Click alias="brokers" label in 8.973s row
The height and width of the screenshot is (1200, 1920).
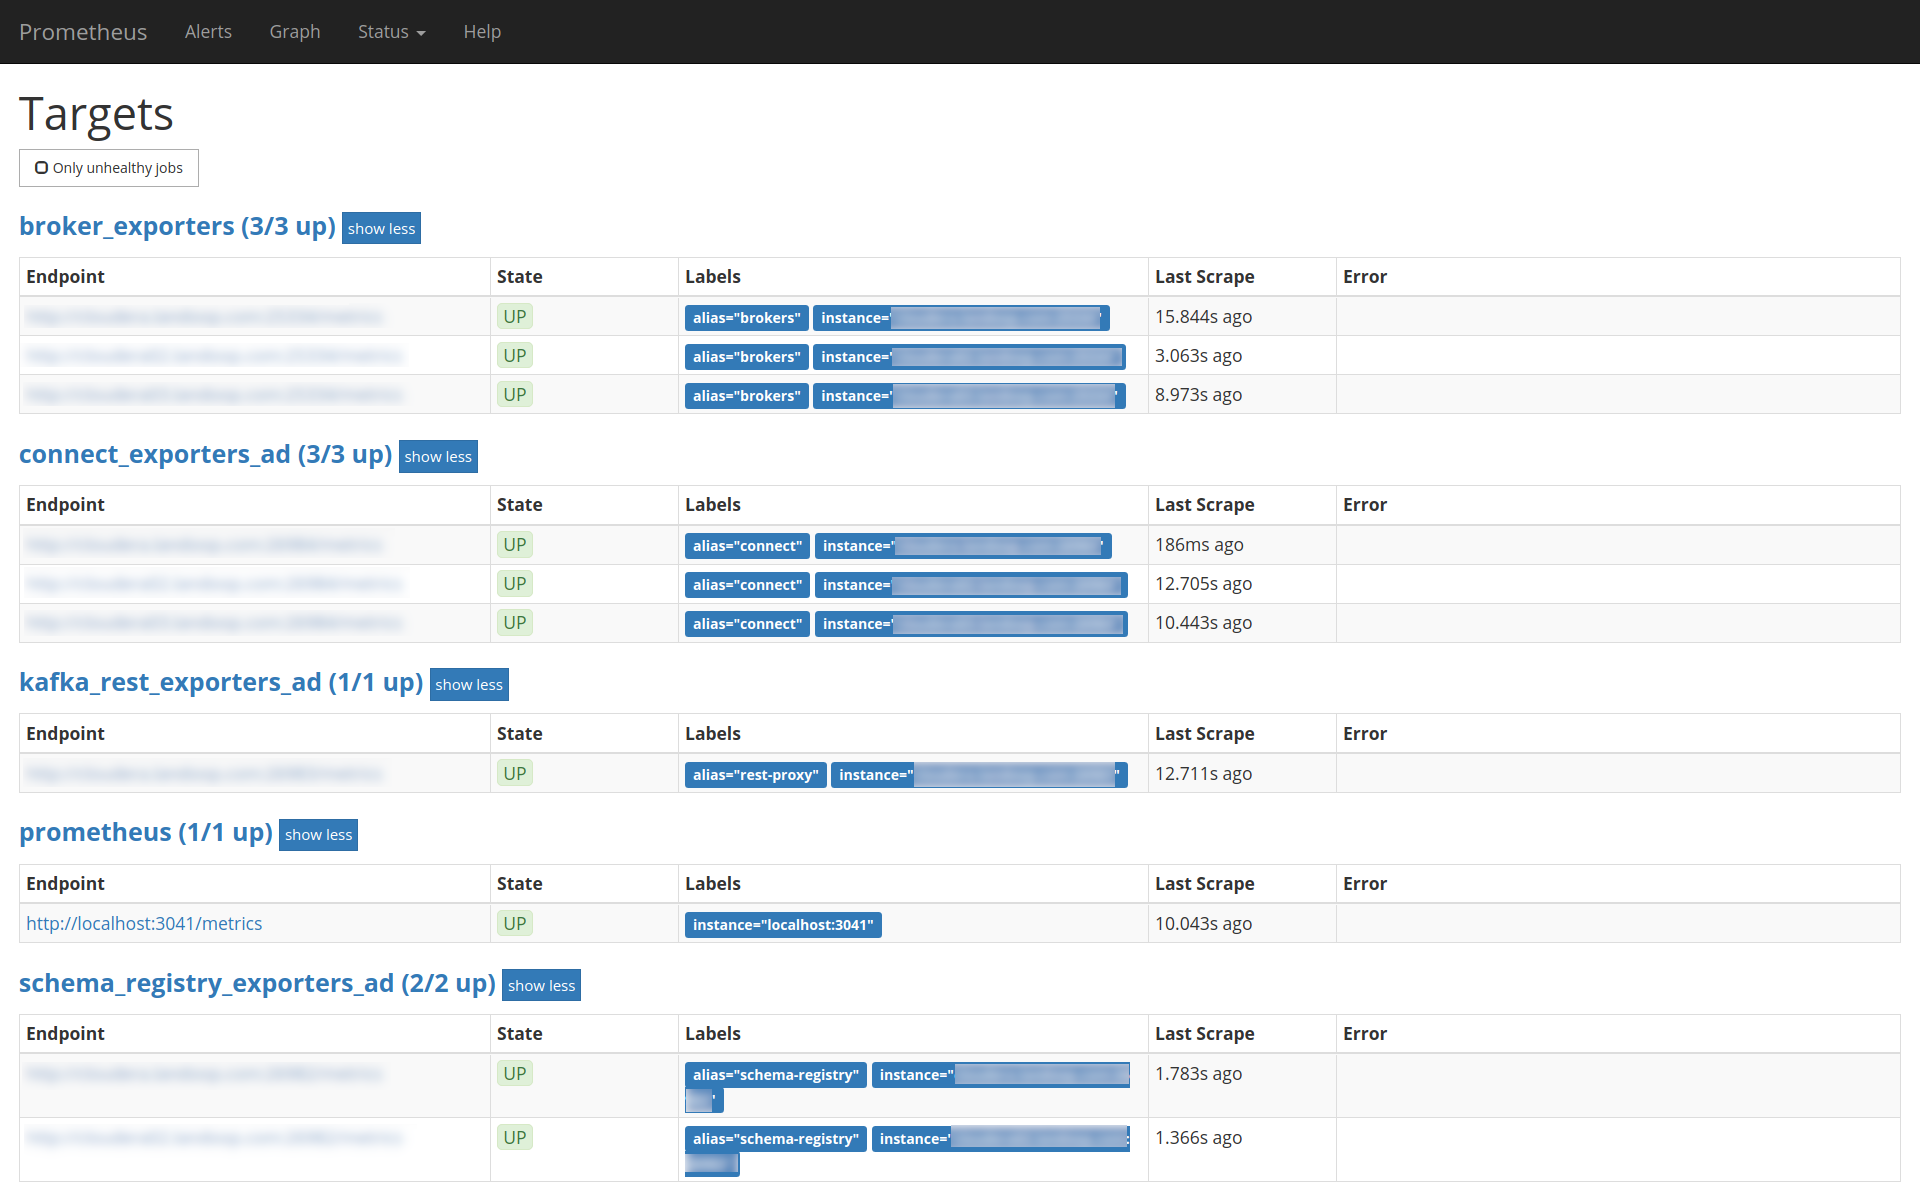(x=746, y=396)
